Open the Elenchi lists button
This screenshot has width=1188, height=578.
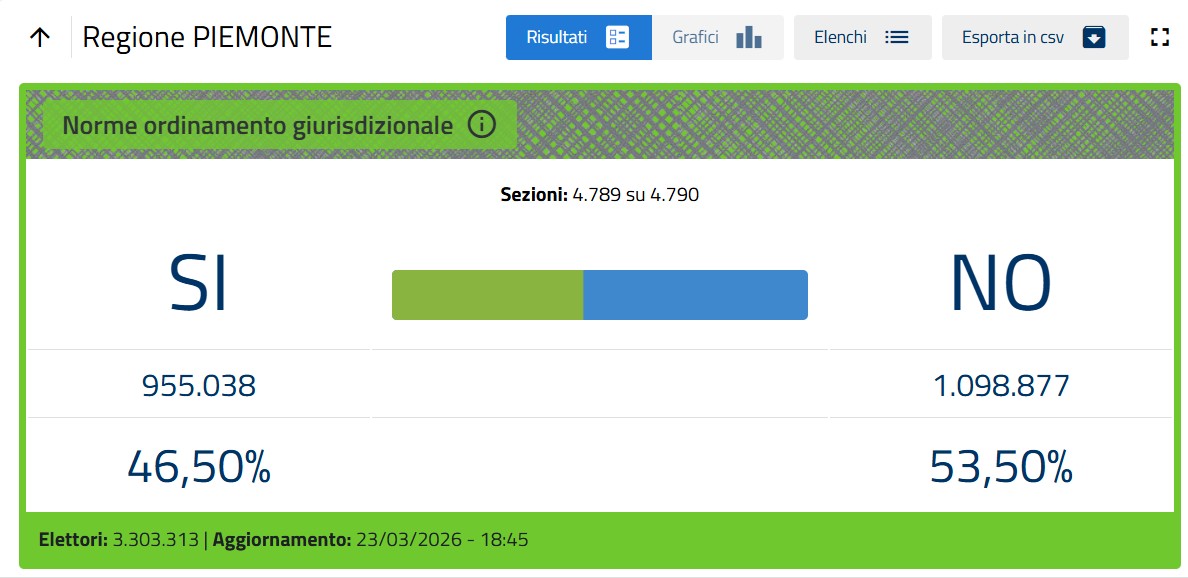coord(840,38)
